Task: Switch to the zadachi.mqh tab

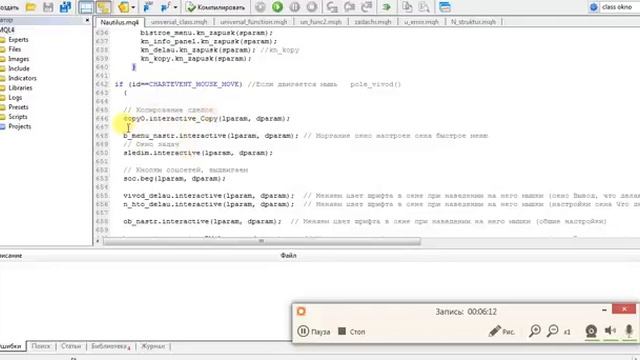Action: click(x=373, y=22)
